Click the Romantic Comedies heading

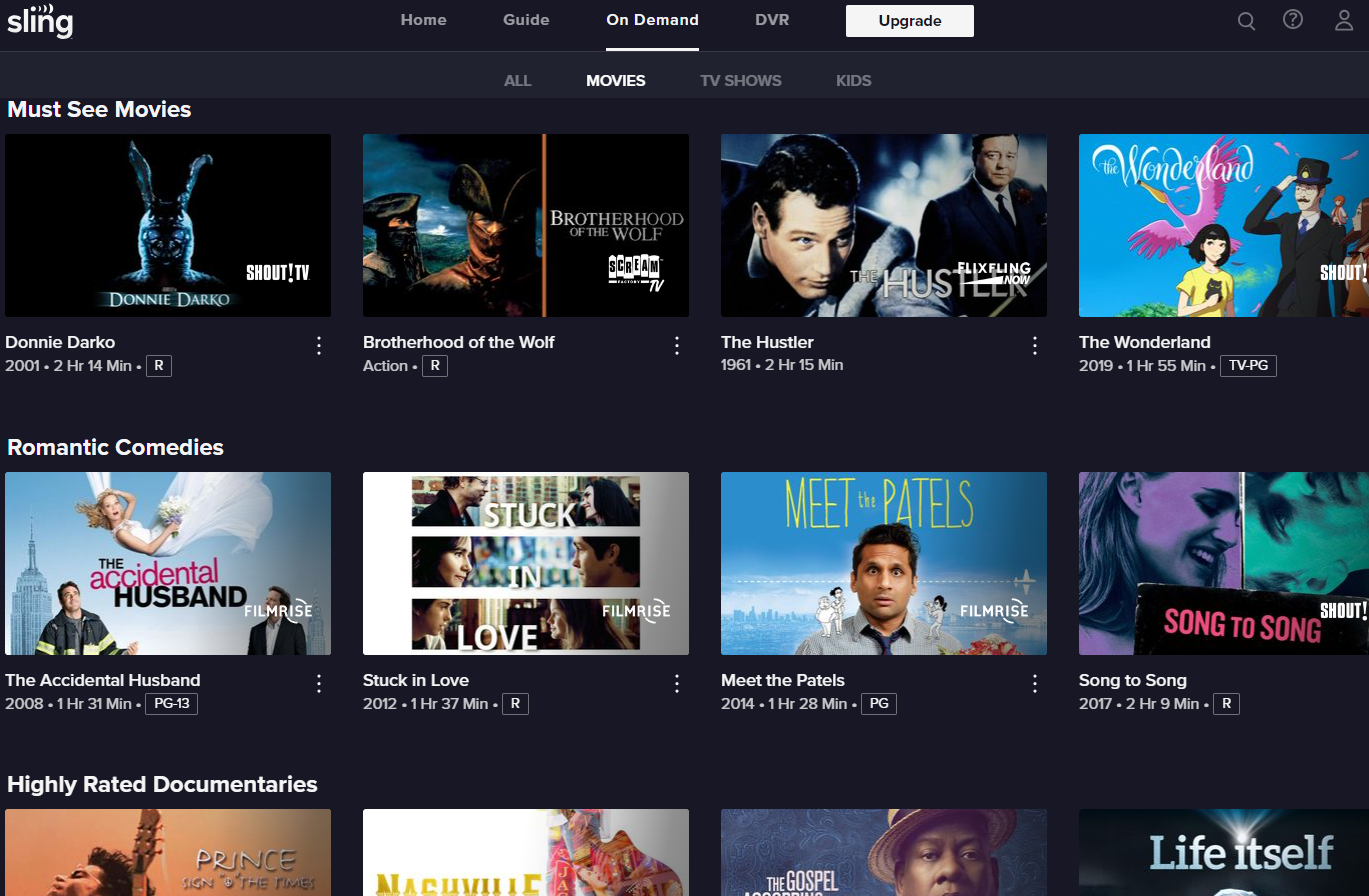click(115, 447)
